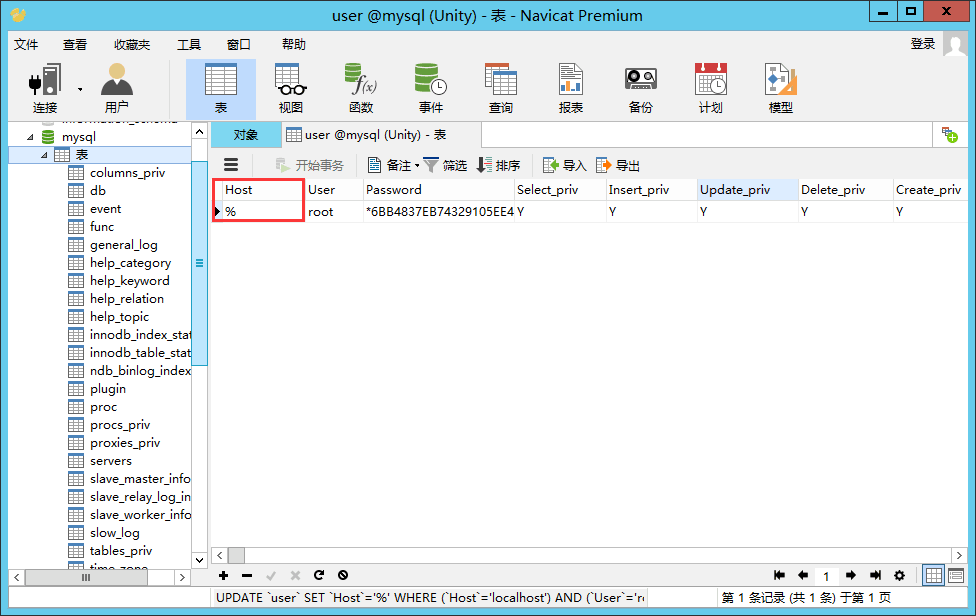Switch to grid view at bottom right

(932, 575)
